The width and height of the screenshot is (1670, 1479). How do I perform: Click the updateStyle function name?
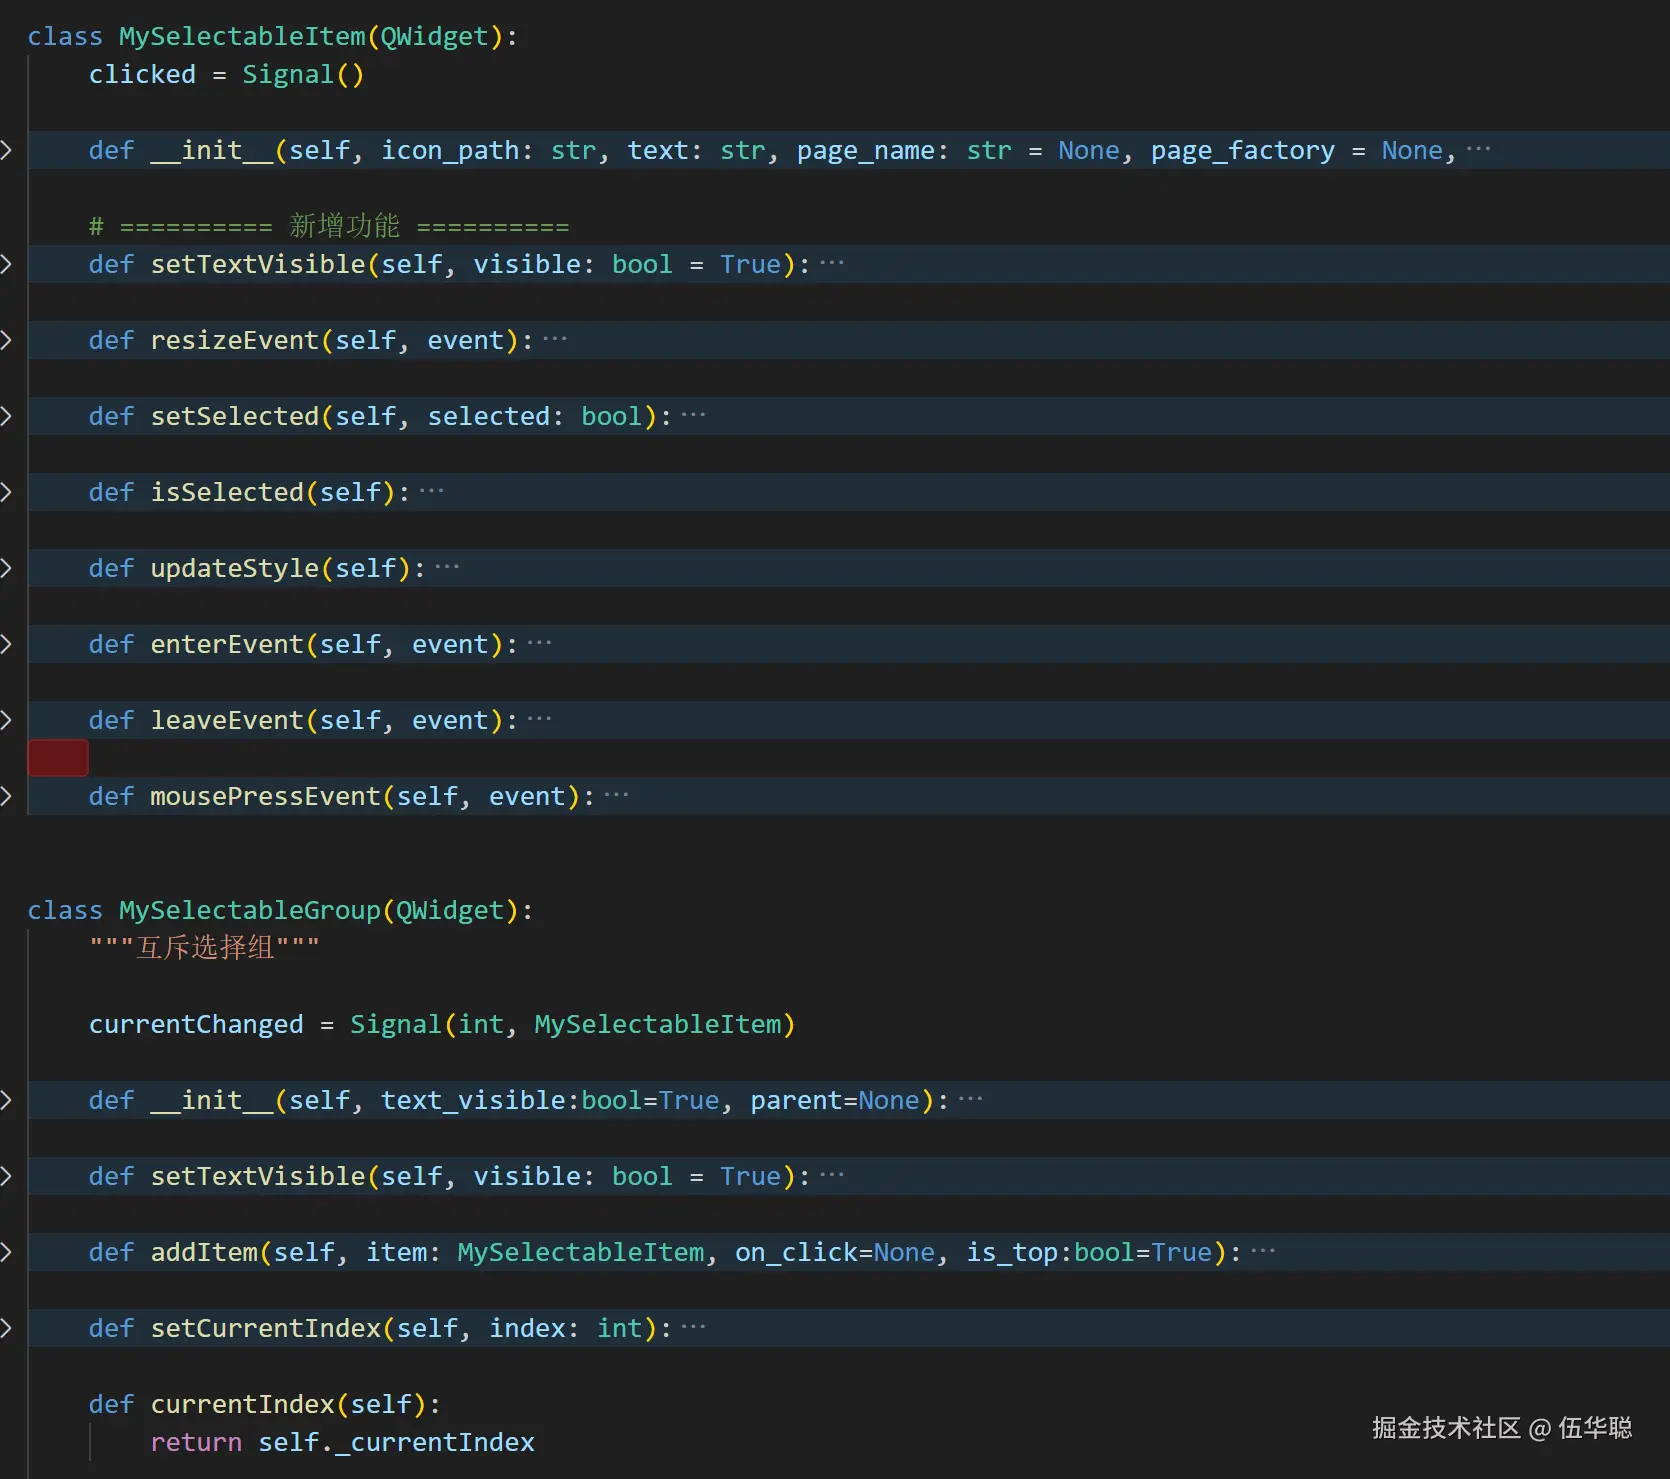click(x=235, y=568)
